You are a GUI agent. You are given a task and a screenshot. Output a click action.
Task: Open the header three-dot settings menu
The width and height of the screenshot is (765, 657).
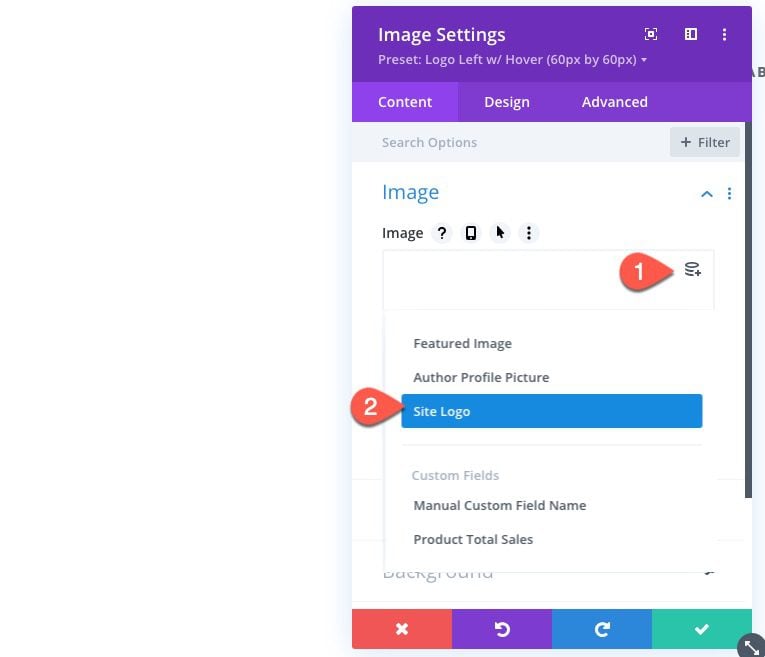coord(725,34)
